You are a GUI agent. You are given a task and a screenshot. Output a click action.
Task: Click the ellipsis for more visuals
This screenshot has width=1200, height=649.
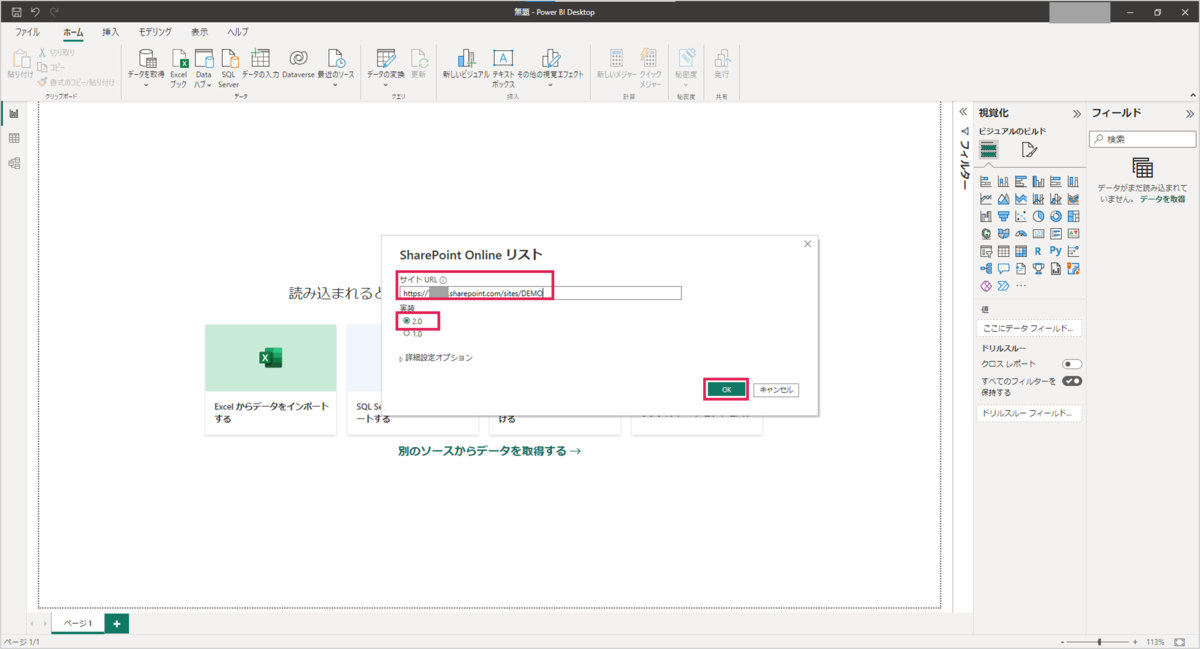(x=1021, y=286)
